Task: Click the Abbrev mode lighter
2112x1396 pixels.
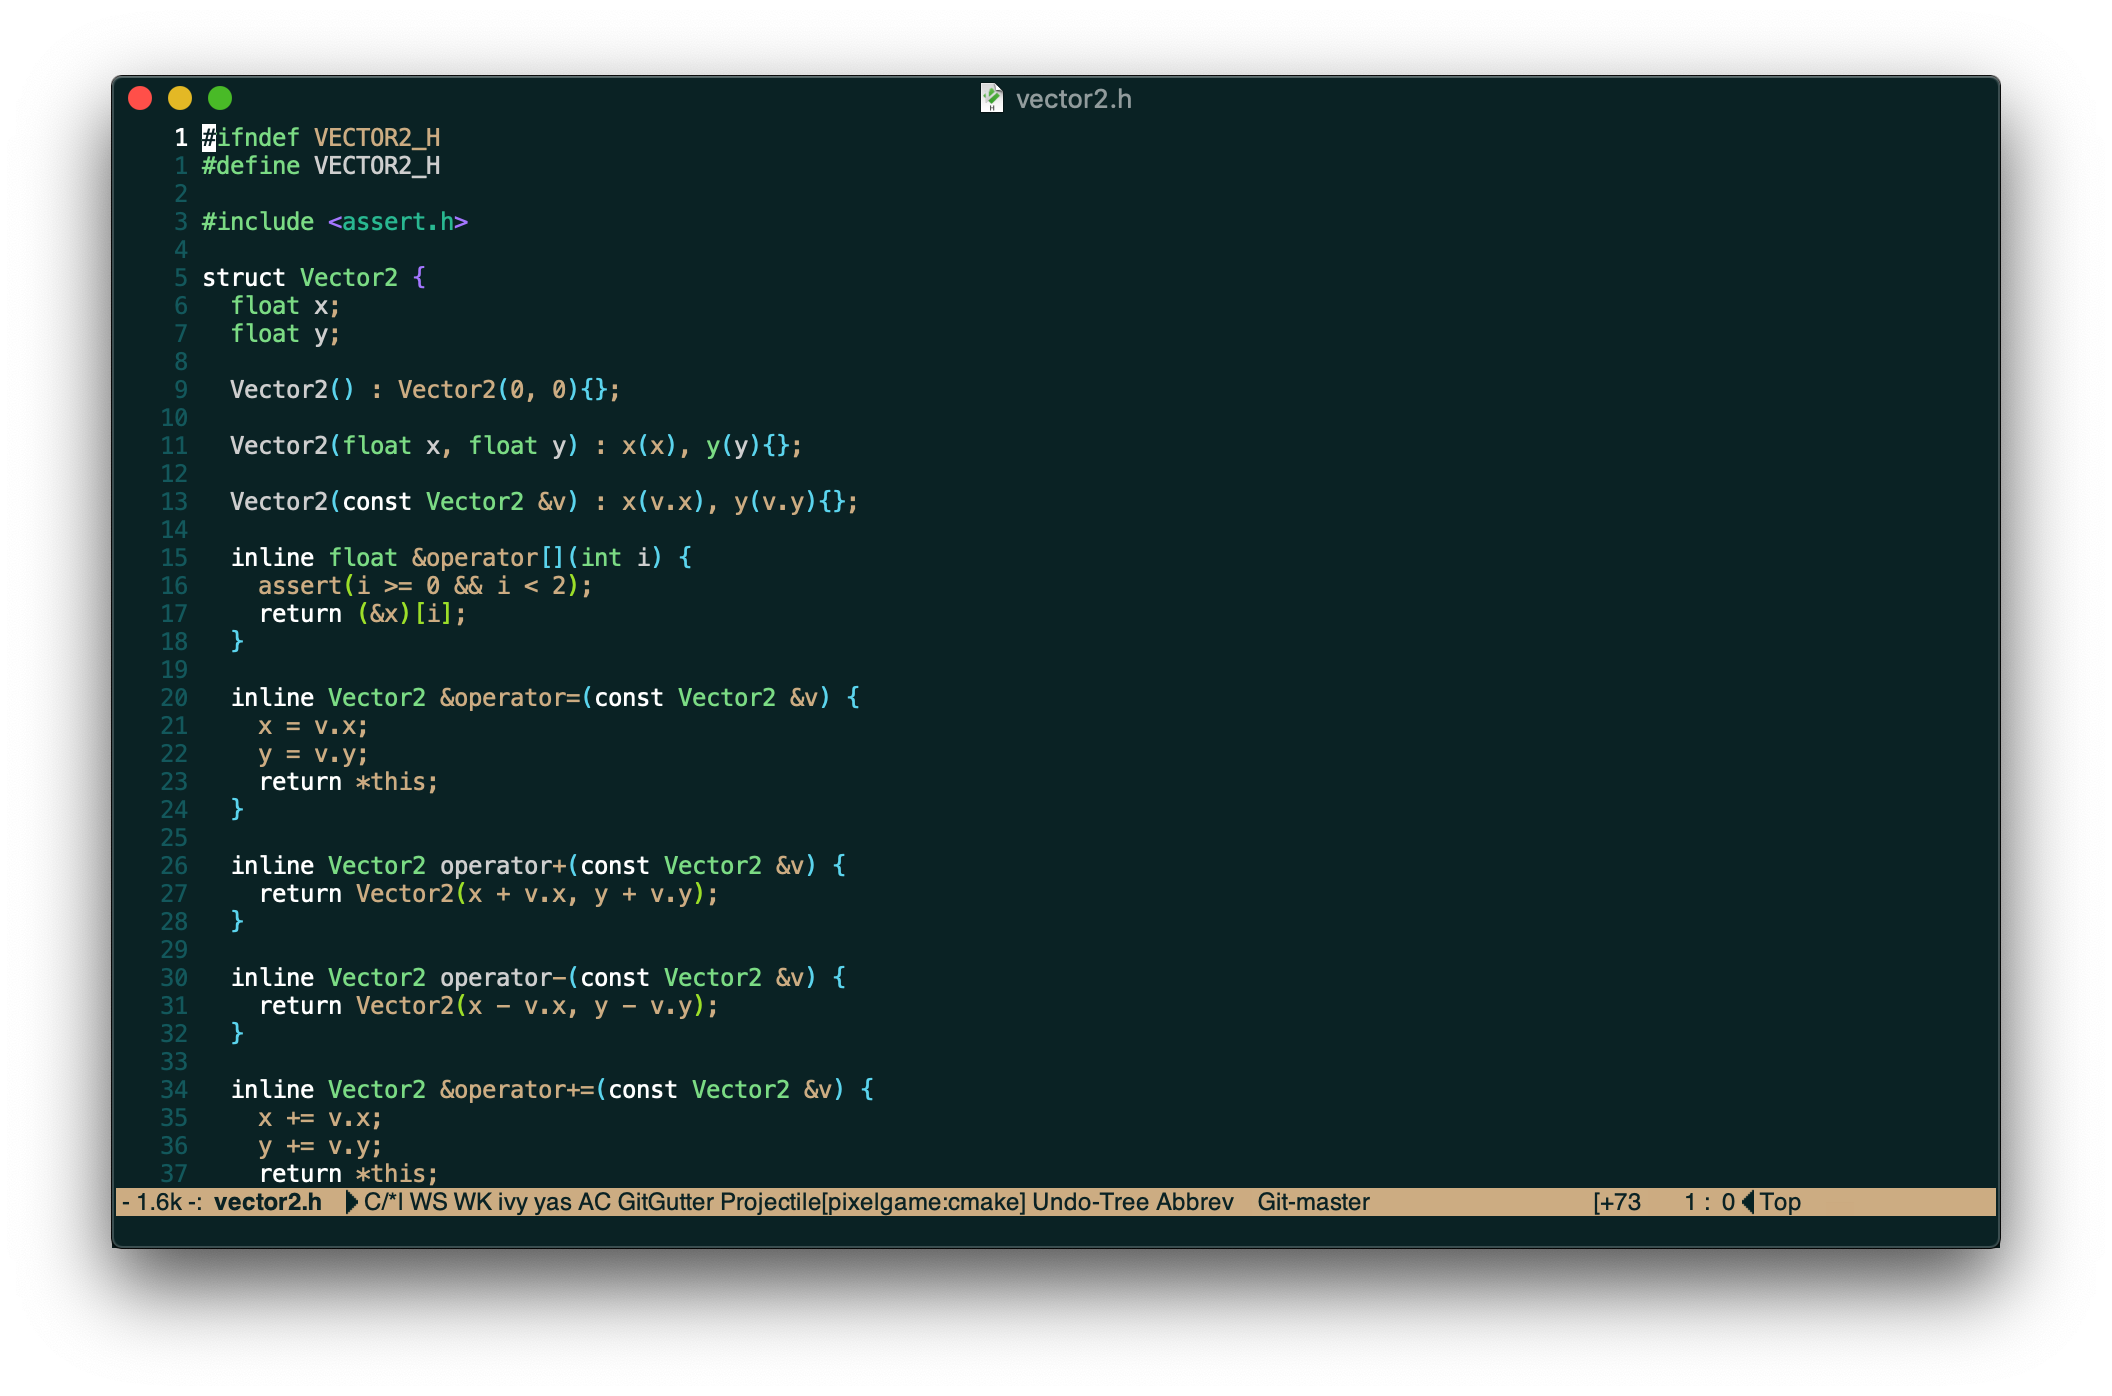Action: pos(1195,1202)
